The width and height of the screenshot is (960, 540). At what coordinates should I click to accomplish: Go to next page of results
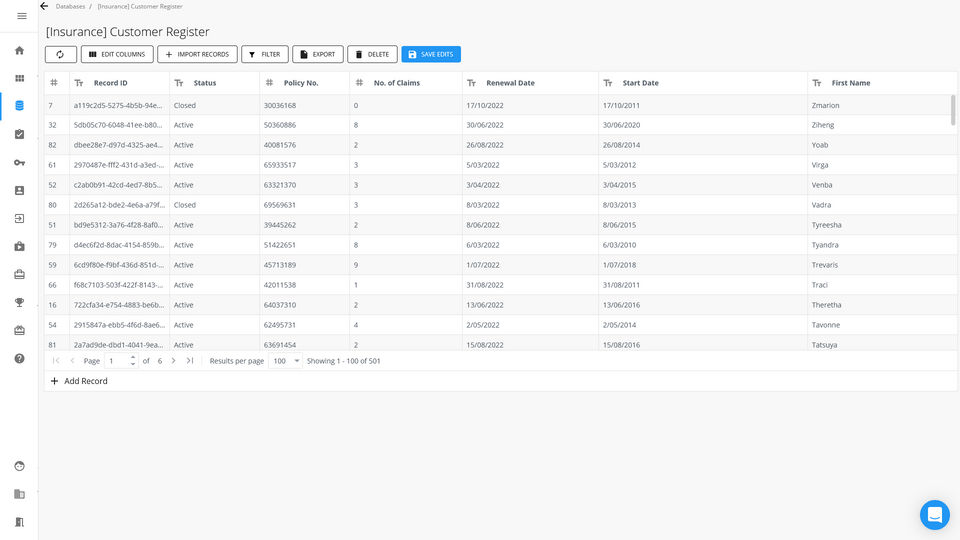pos(173,361)
